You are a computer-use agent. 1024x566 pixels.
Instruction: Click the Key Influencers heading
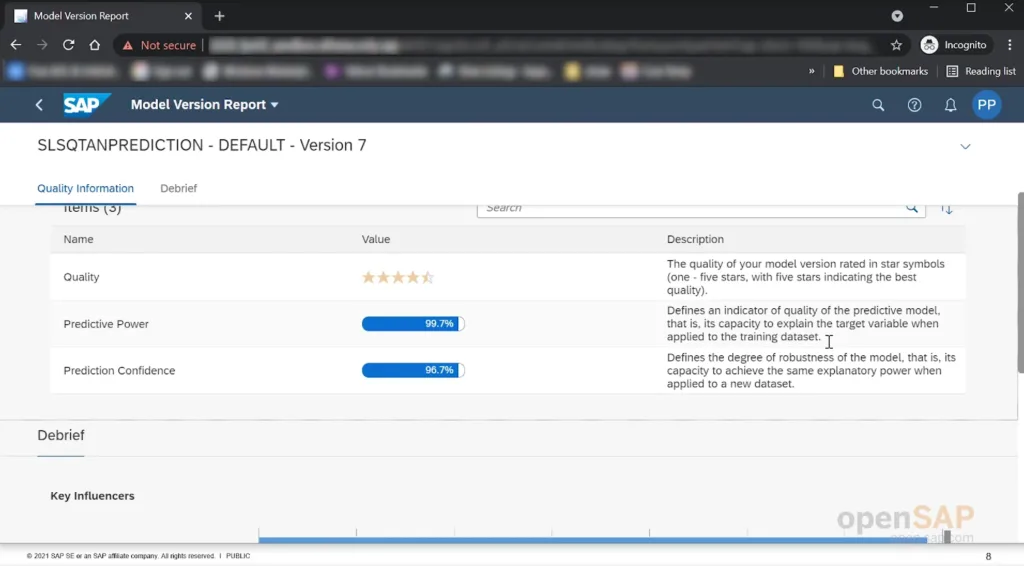[x=92, y=496]
